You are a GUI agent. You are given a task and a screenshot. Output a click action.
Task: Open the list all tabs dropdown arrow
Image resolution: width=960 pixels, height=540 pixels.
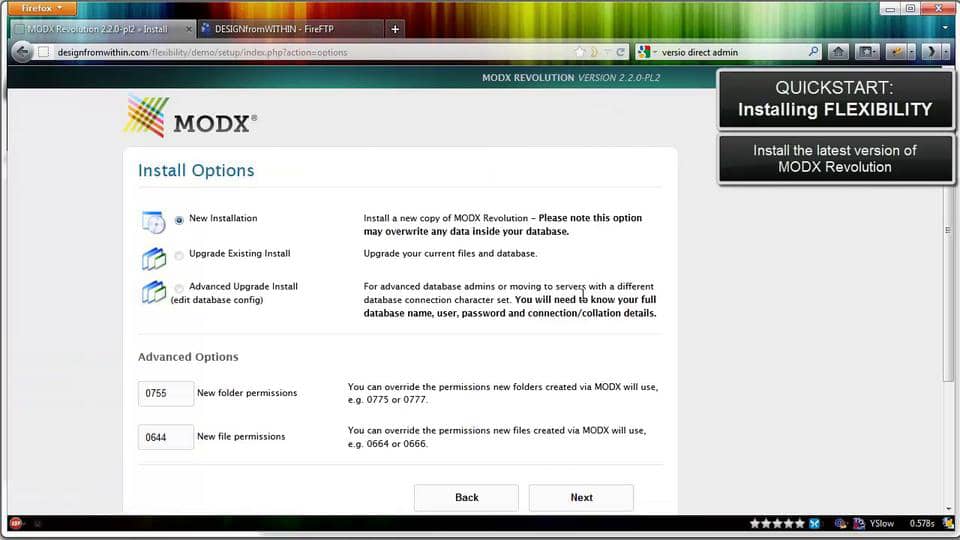coord(945,28)
